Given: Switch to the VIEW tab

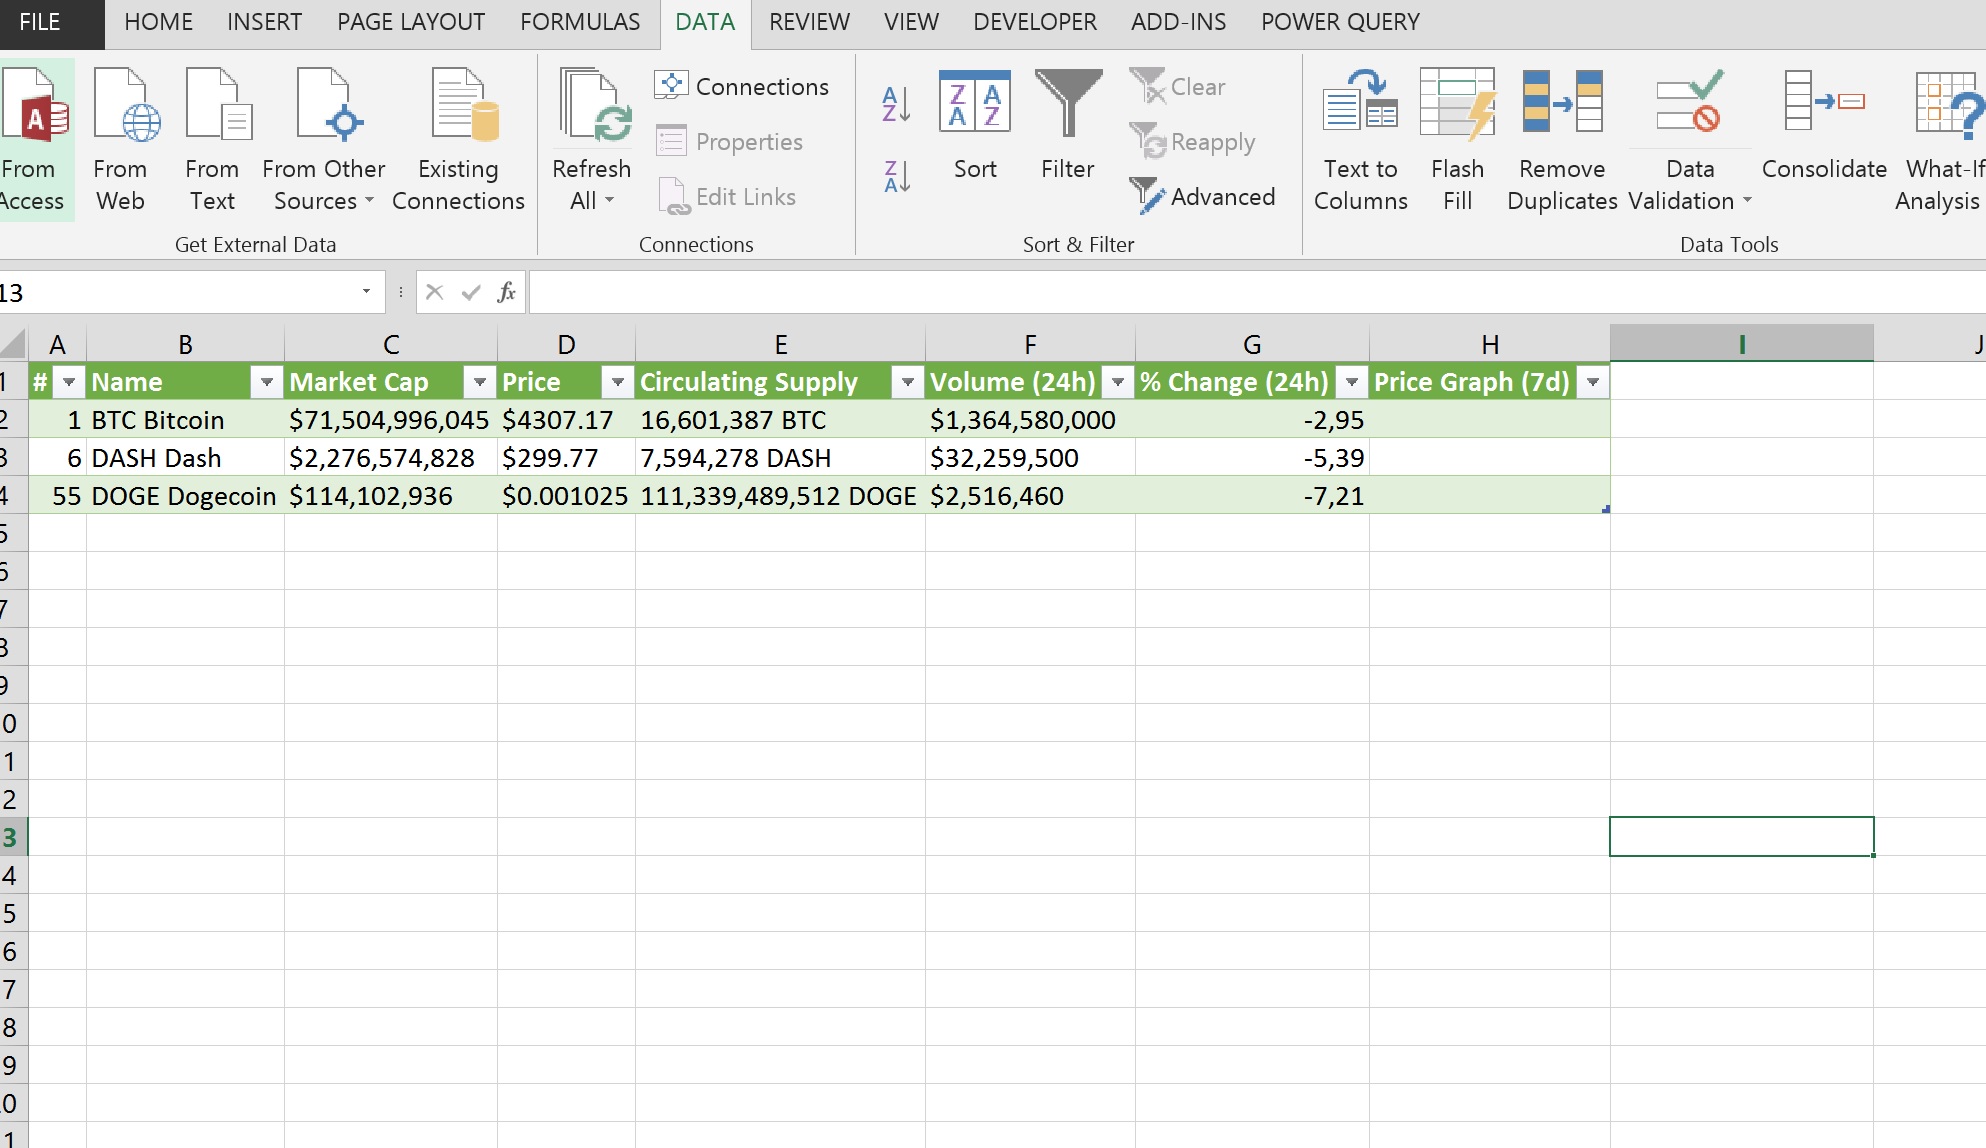Looking at the screenshot, I should click(x=911, y=22).
